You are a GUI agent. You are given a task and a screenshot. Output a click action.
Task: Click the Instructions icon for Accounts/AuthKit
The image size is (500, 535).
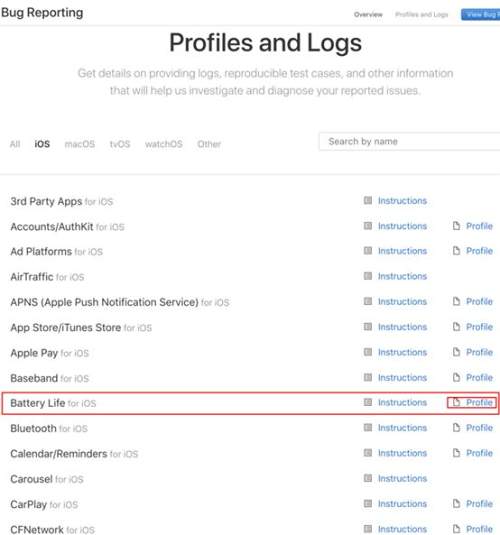(368, 226)
